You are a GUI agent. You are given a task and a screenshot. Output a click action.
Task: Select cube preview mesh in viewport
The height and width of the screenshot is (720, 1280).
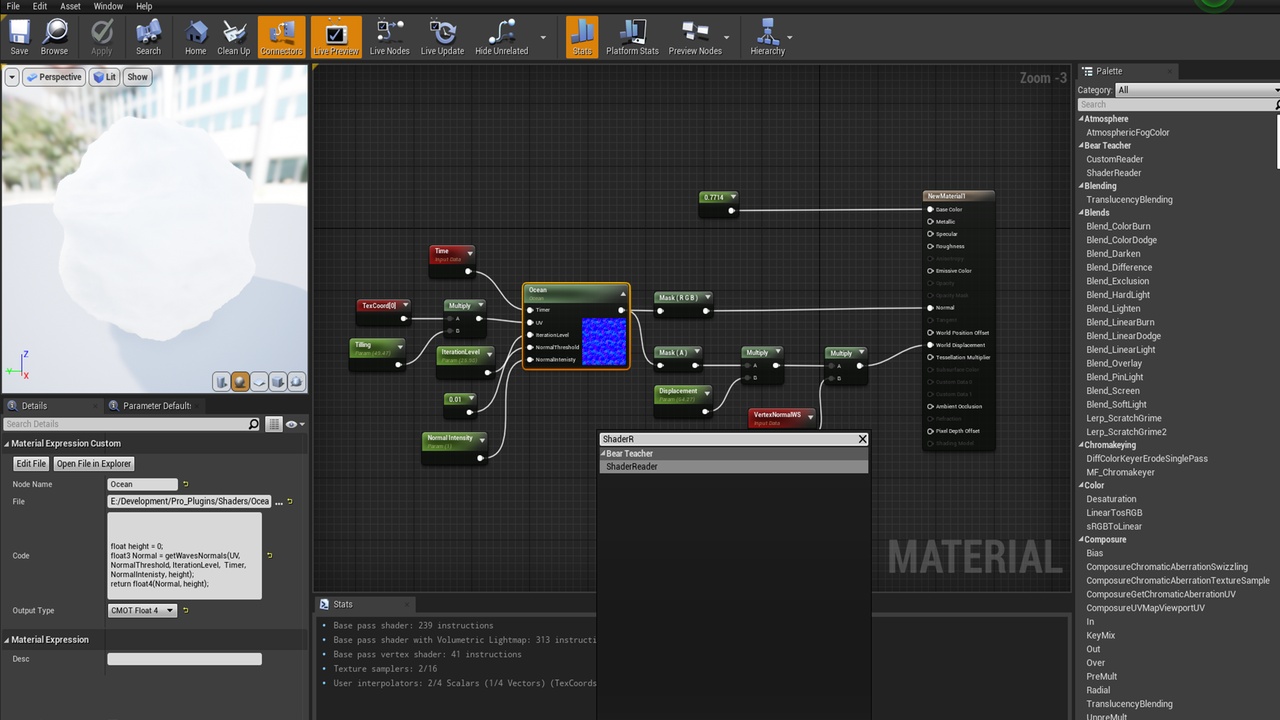[x=278, y=382]
